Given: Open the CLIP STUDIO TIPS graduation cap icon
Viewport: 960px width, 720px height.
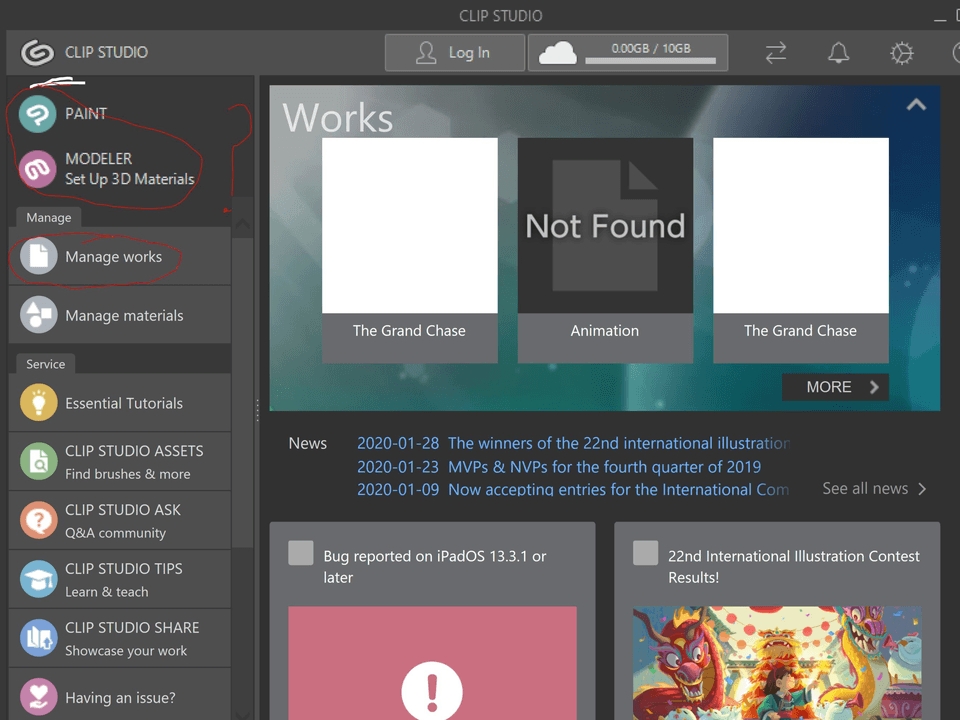Looking at the screenshot, I should point(39,579).
